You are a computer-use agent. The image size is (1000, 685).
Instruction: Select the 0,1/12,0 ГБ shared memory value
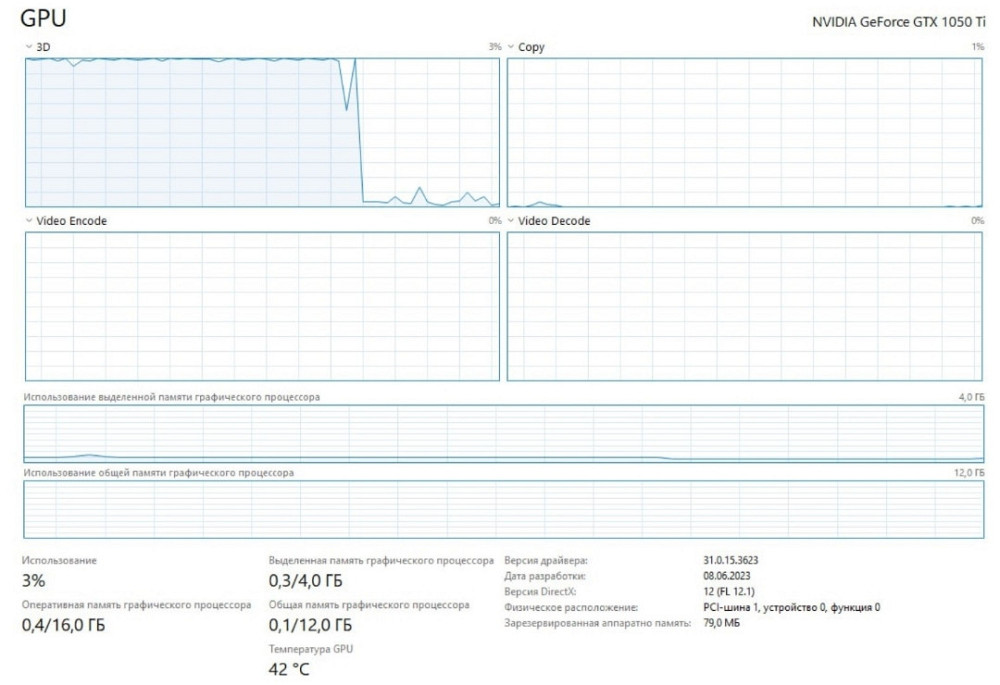pyautogui.click(x=310, y=626)
